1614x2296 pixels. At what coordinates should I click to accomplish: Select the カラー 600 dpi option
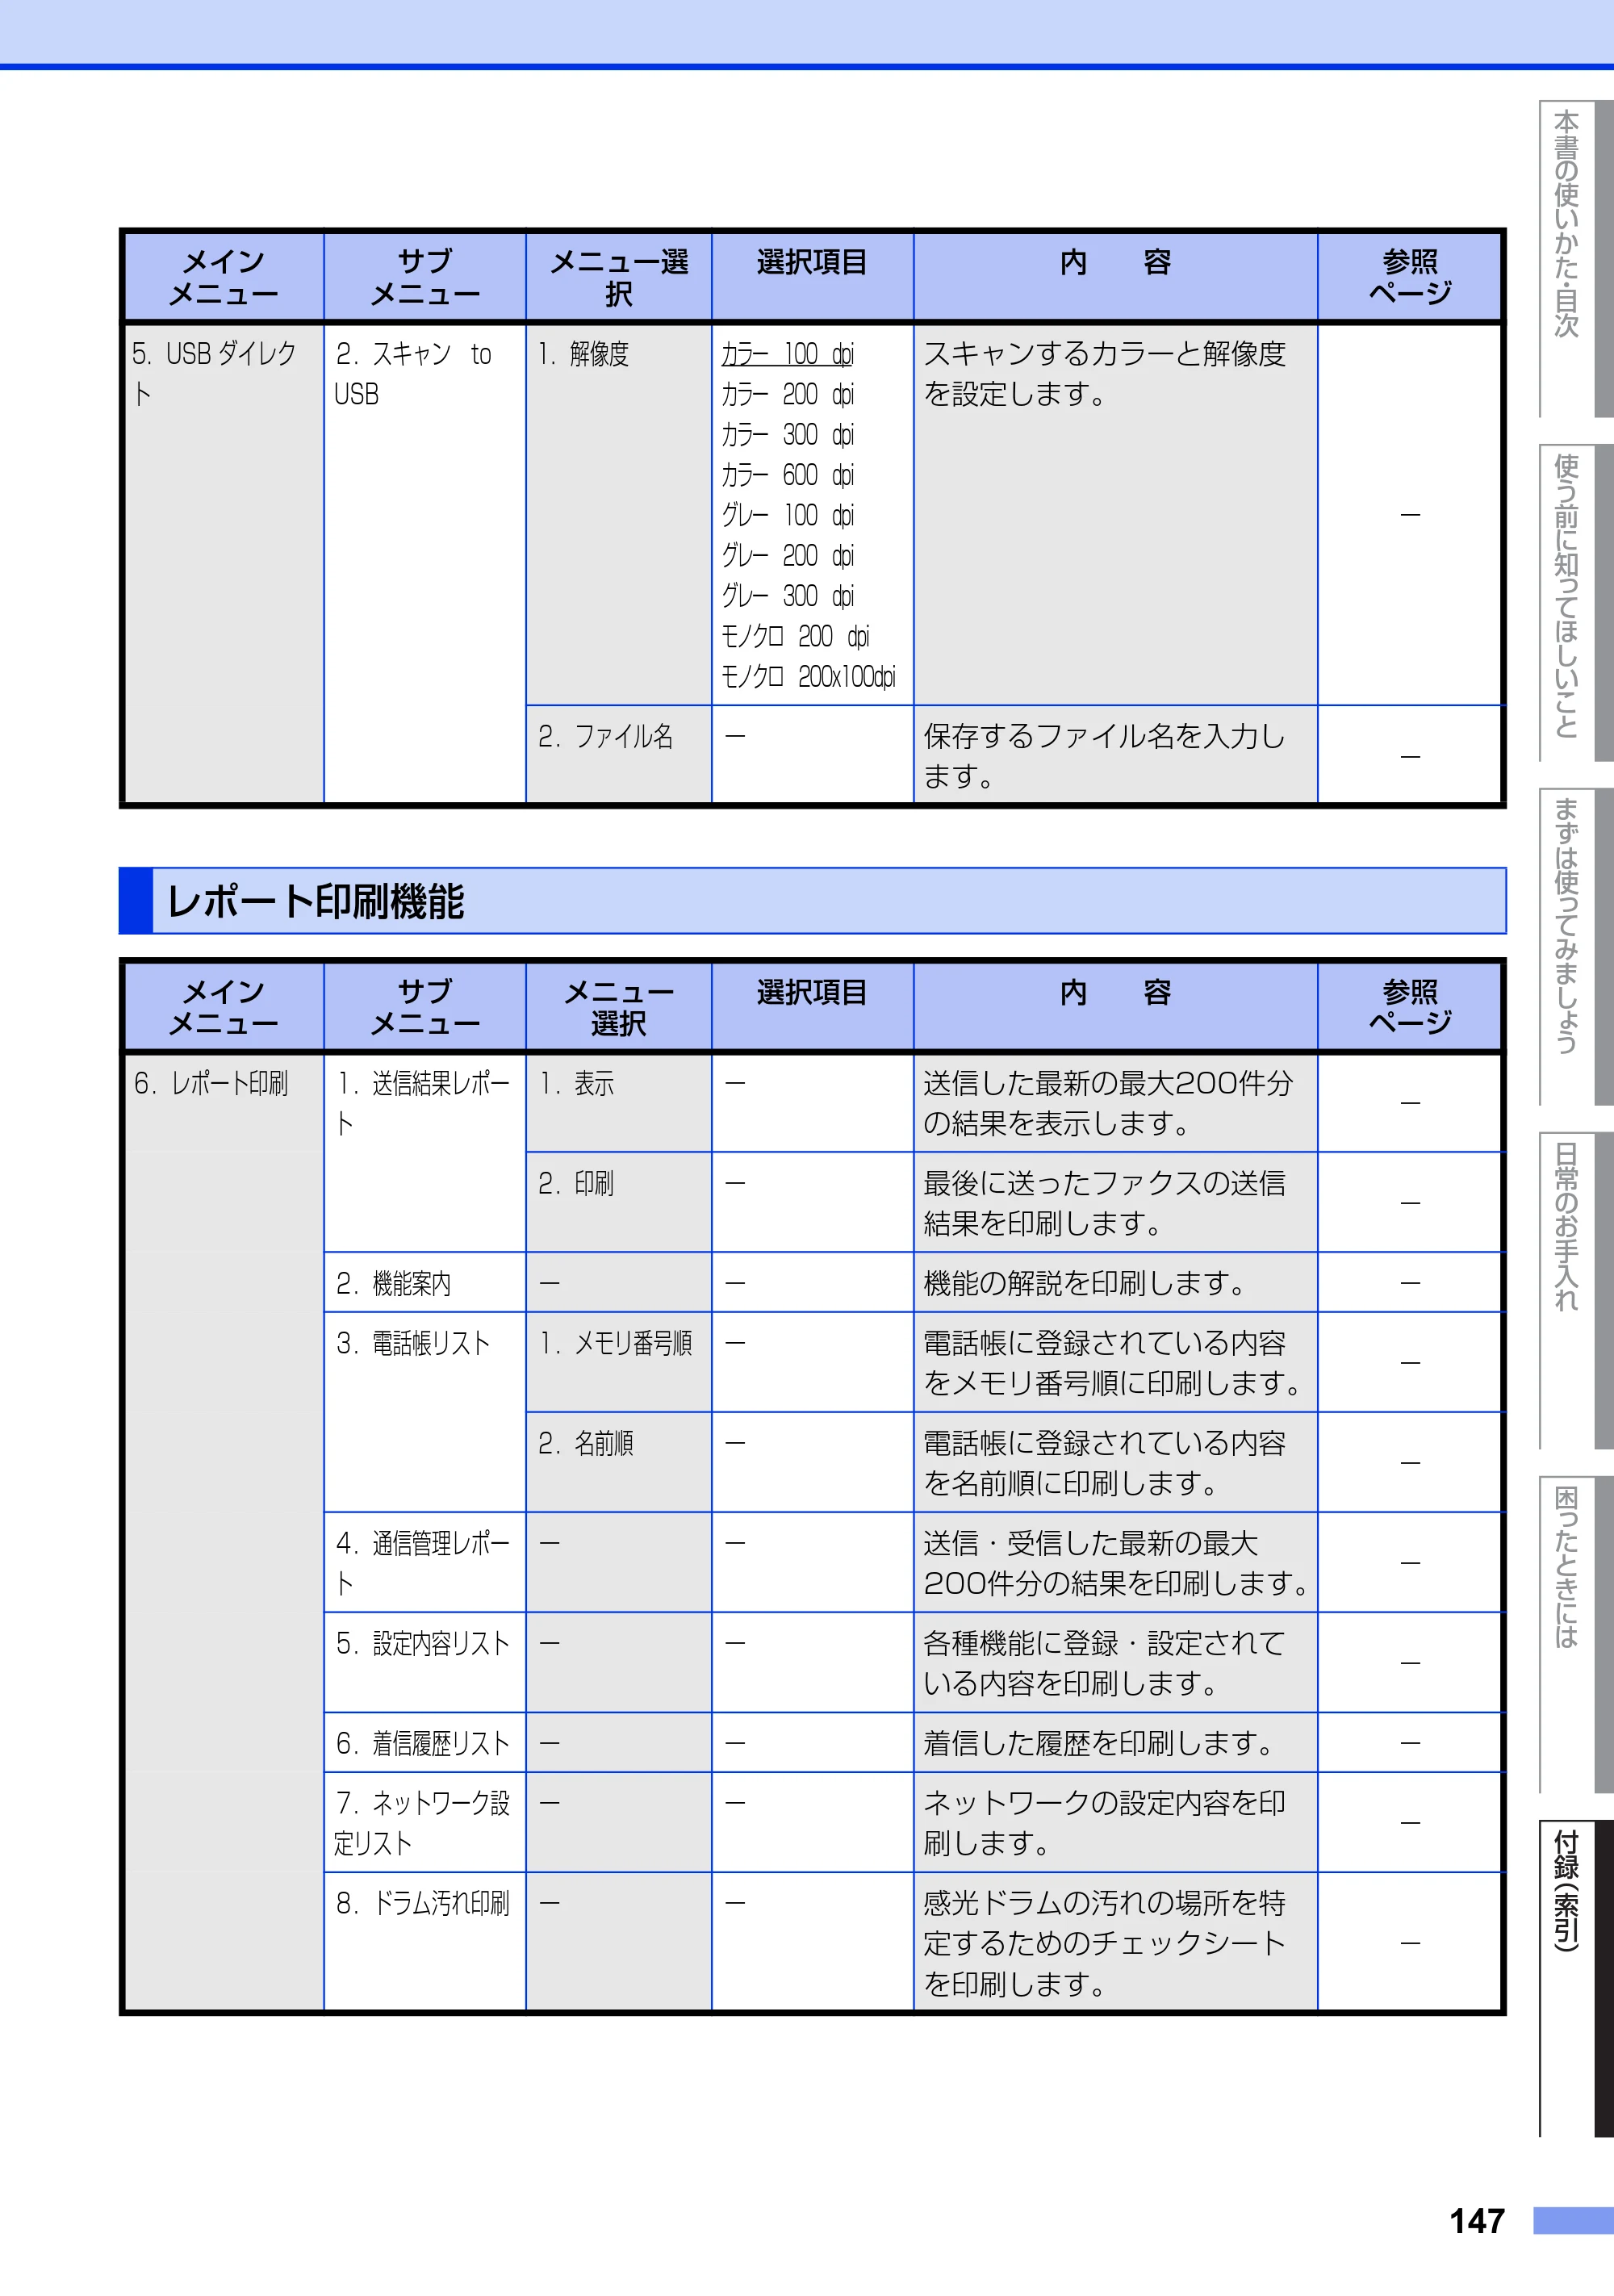[x=788, y=475]
